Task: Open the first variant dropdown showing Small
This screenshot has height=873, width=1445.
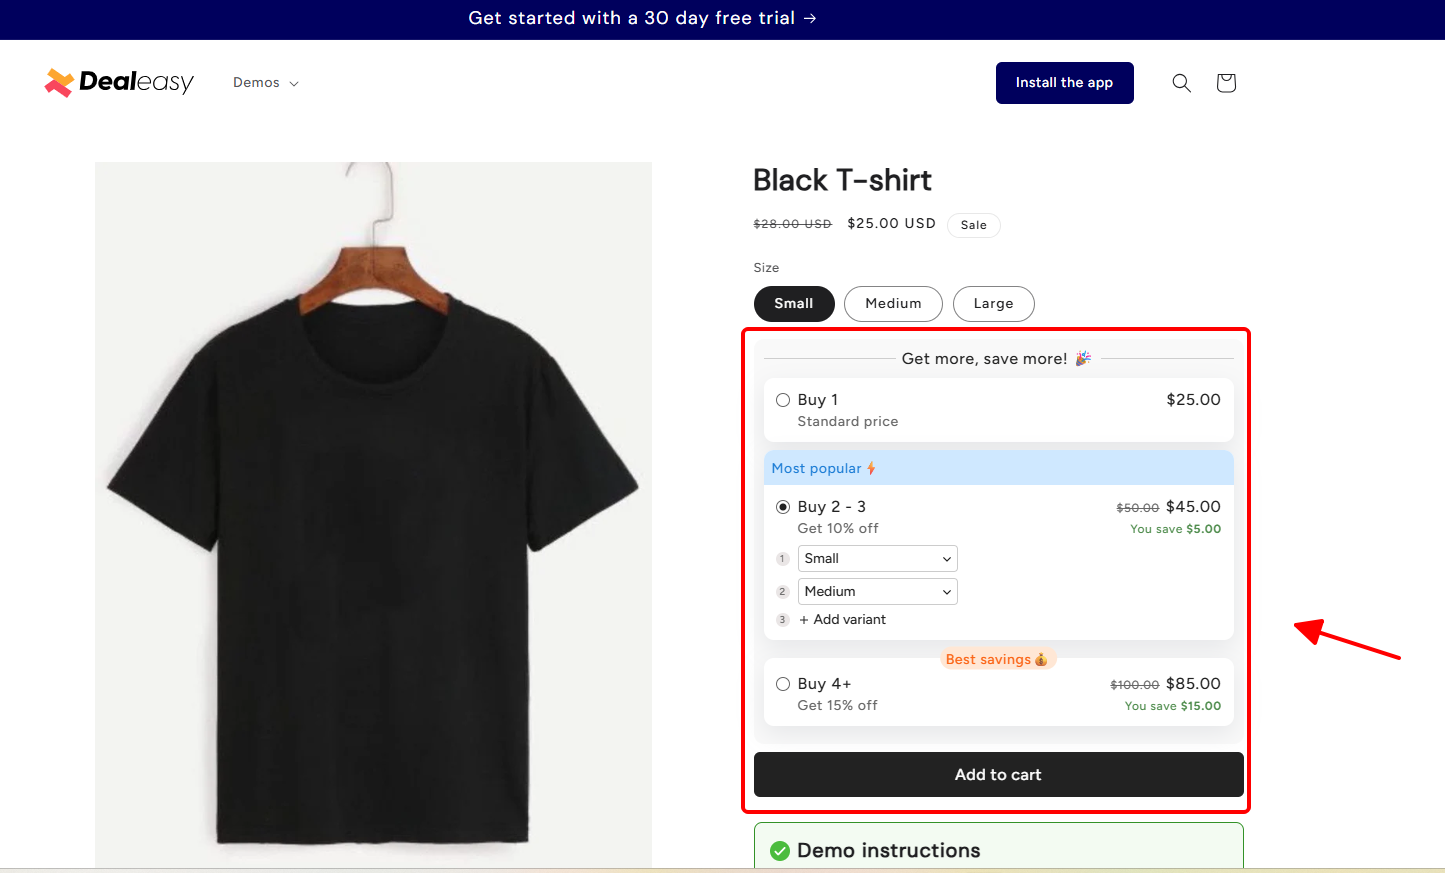Action: click(877, 558)
